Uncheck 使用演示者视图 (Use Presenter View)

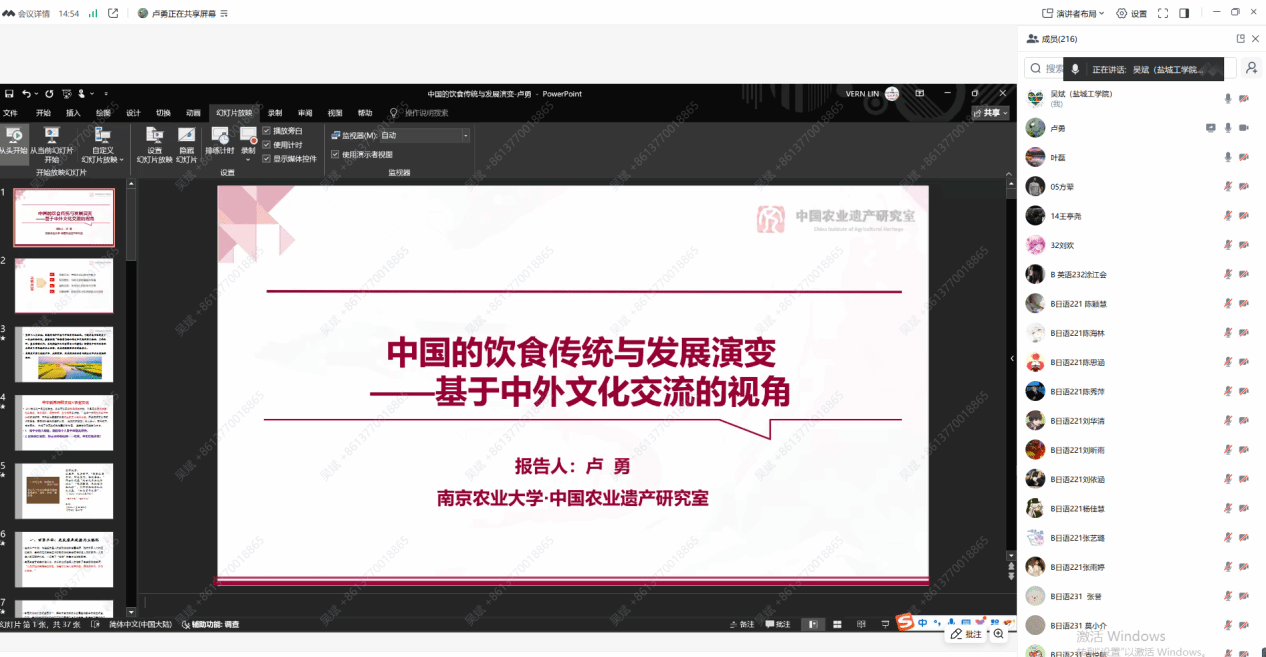coord(335,153)
